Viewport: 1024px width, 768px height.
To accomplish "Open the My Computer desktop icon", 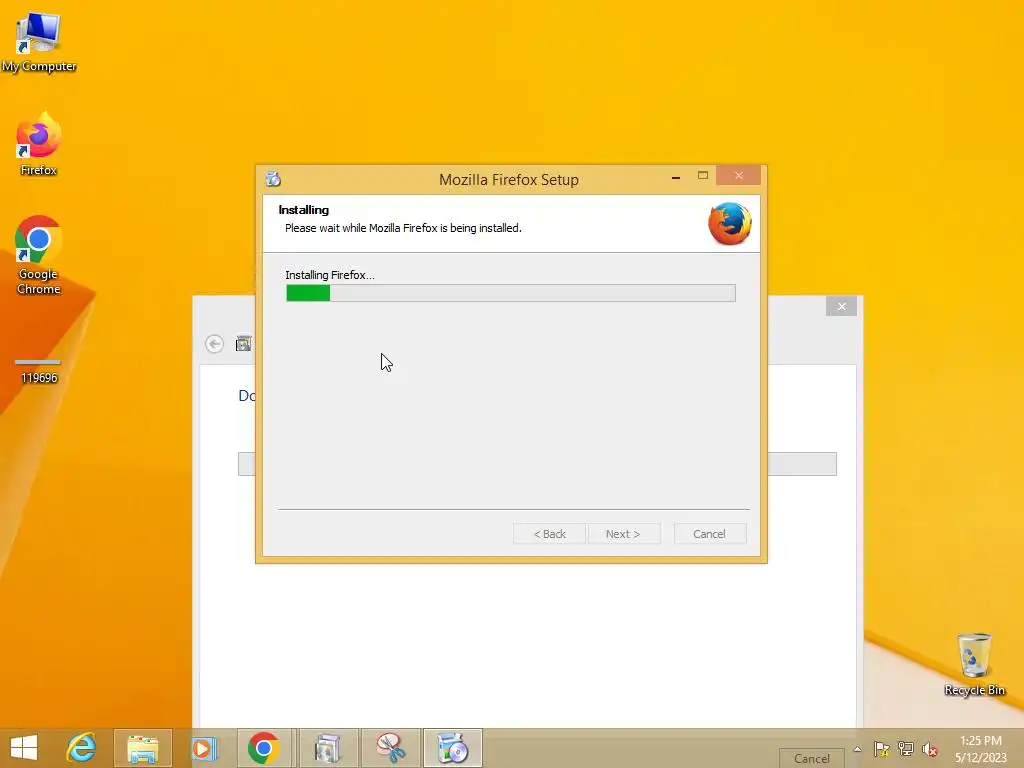I will pos(39,40).
